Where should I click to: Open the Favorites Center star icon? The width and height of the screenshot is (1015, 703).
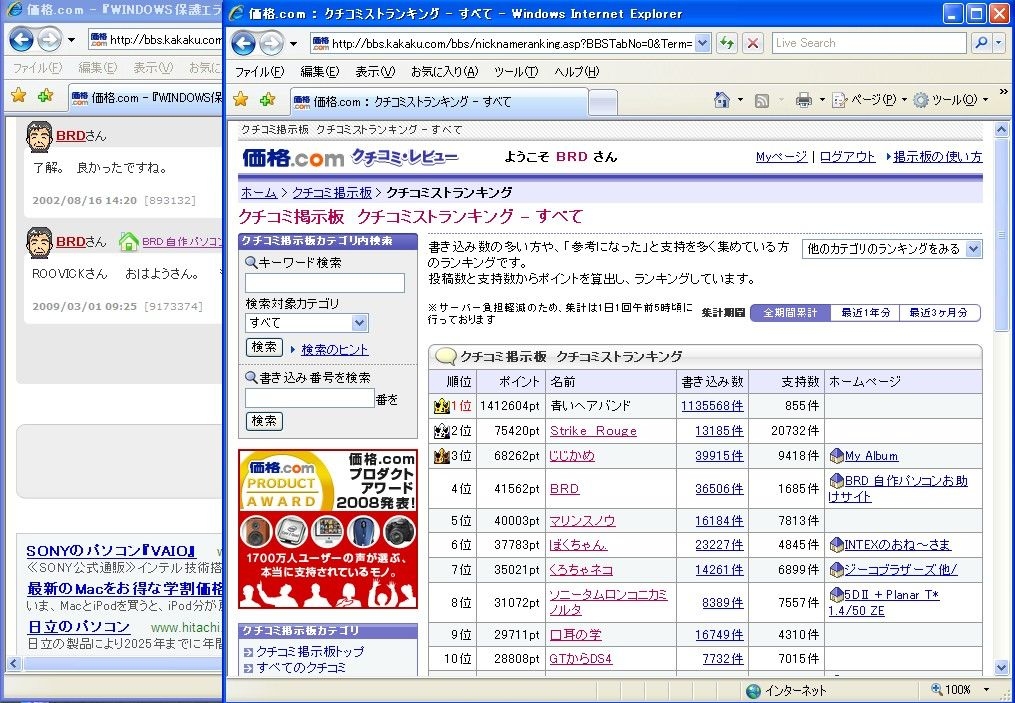tap(241, 100)
